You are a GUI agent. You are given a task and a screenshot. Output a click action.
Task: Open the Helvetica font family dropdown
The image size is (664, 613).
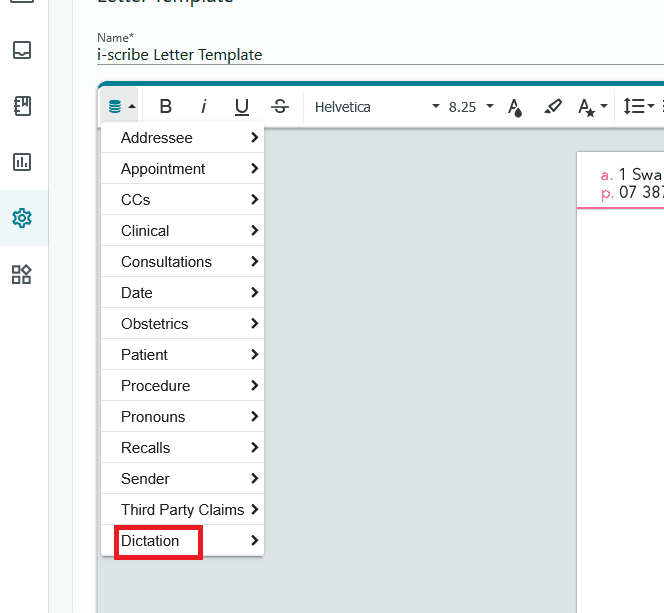tap(377, 107)
